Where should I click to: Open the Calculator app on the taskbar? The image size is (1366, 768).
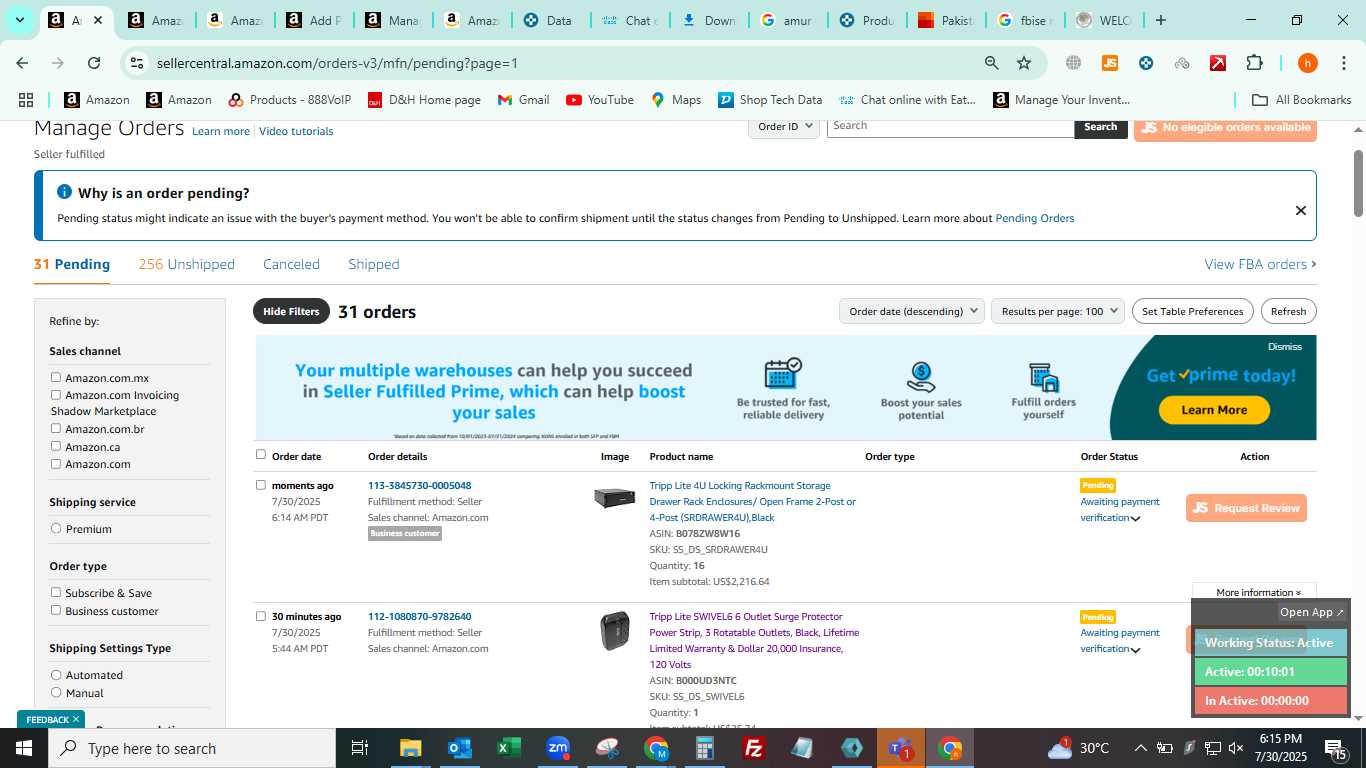(705, 748)
